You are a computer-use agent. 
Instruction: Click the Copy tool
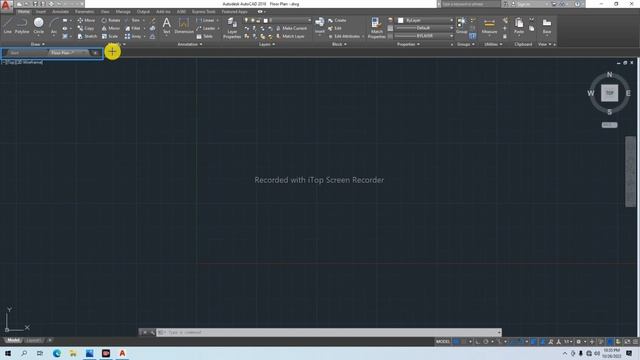(x=86, y=28)
